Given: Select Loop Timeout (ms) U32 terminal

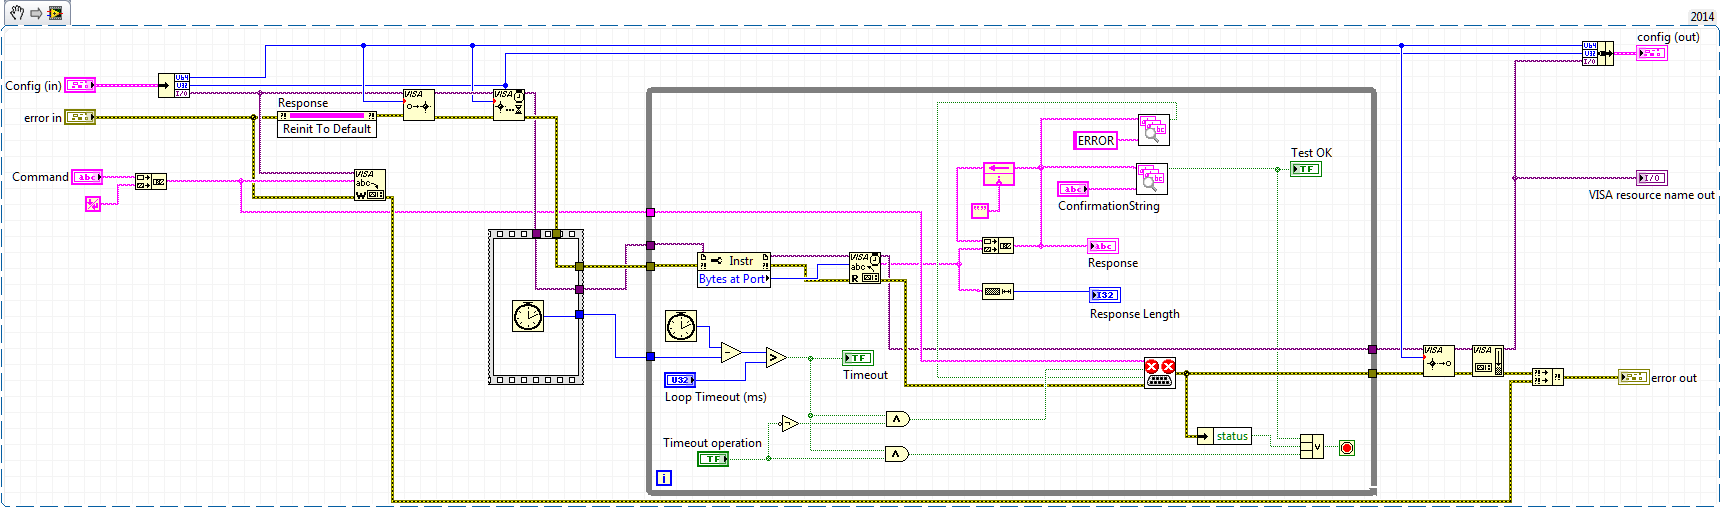Looking at the screenshot, I should tap(680, 380).
